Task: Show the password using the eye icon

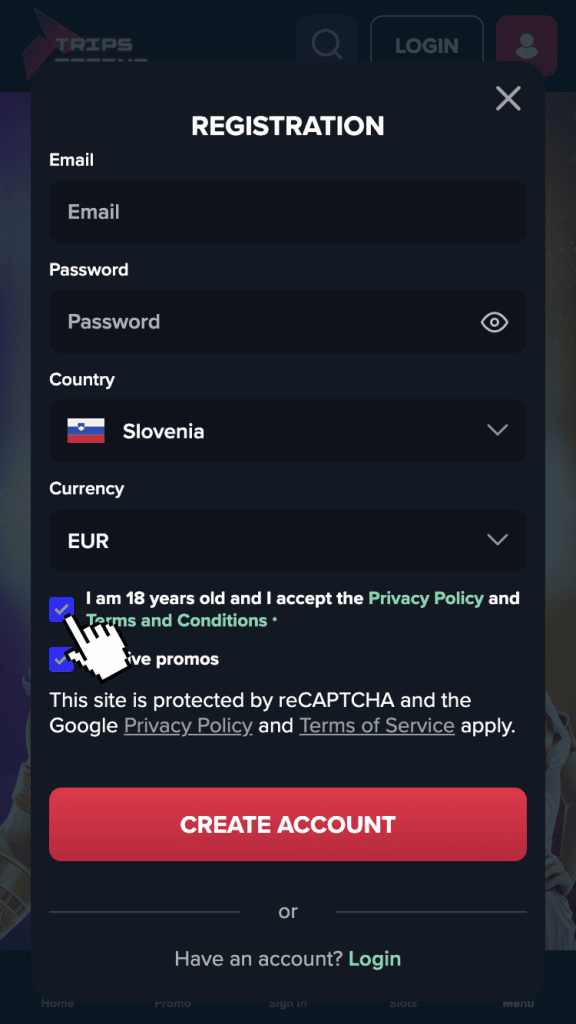Action: coord(494,322)
